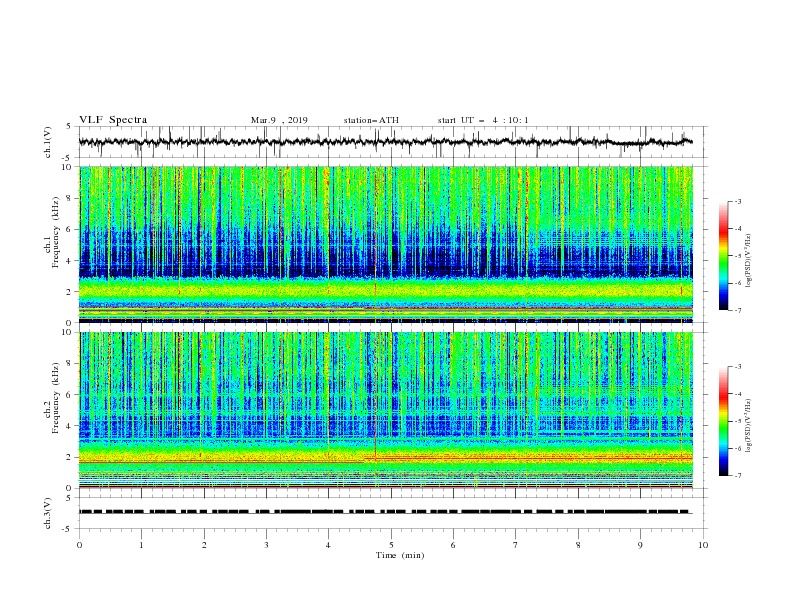Click the '-3' label on ch.1 colorbar

(737, 201)
